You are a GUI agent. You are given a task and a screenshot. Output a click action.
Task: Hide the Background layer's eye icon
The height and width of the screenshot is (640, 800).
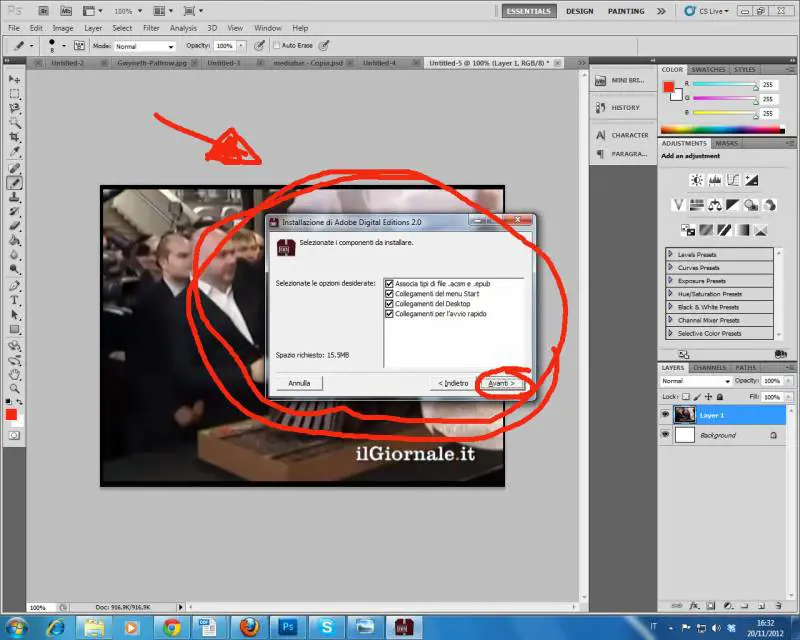pyautogui.click(x=665, y=435)
